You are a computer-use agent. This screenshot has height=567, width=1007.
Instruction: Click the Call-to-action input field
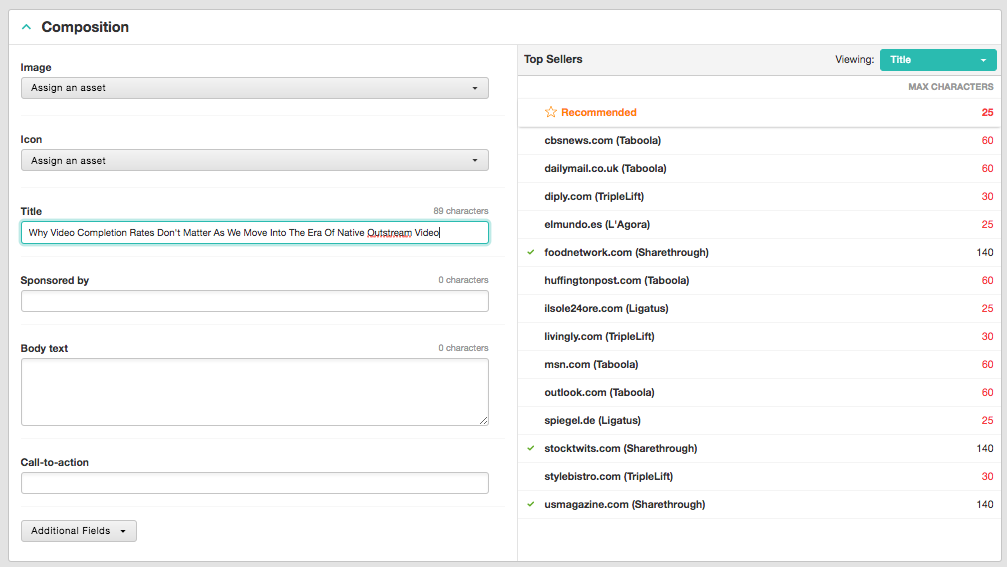click(x=254, y=483)
